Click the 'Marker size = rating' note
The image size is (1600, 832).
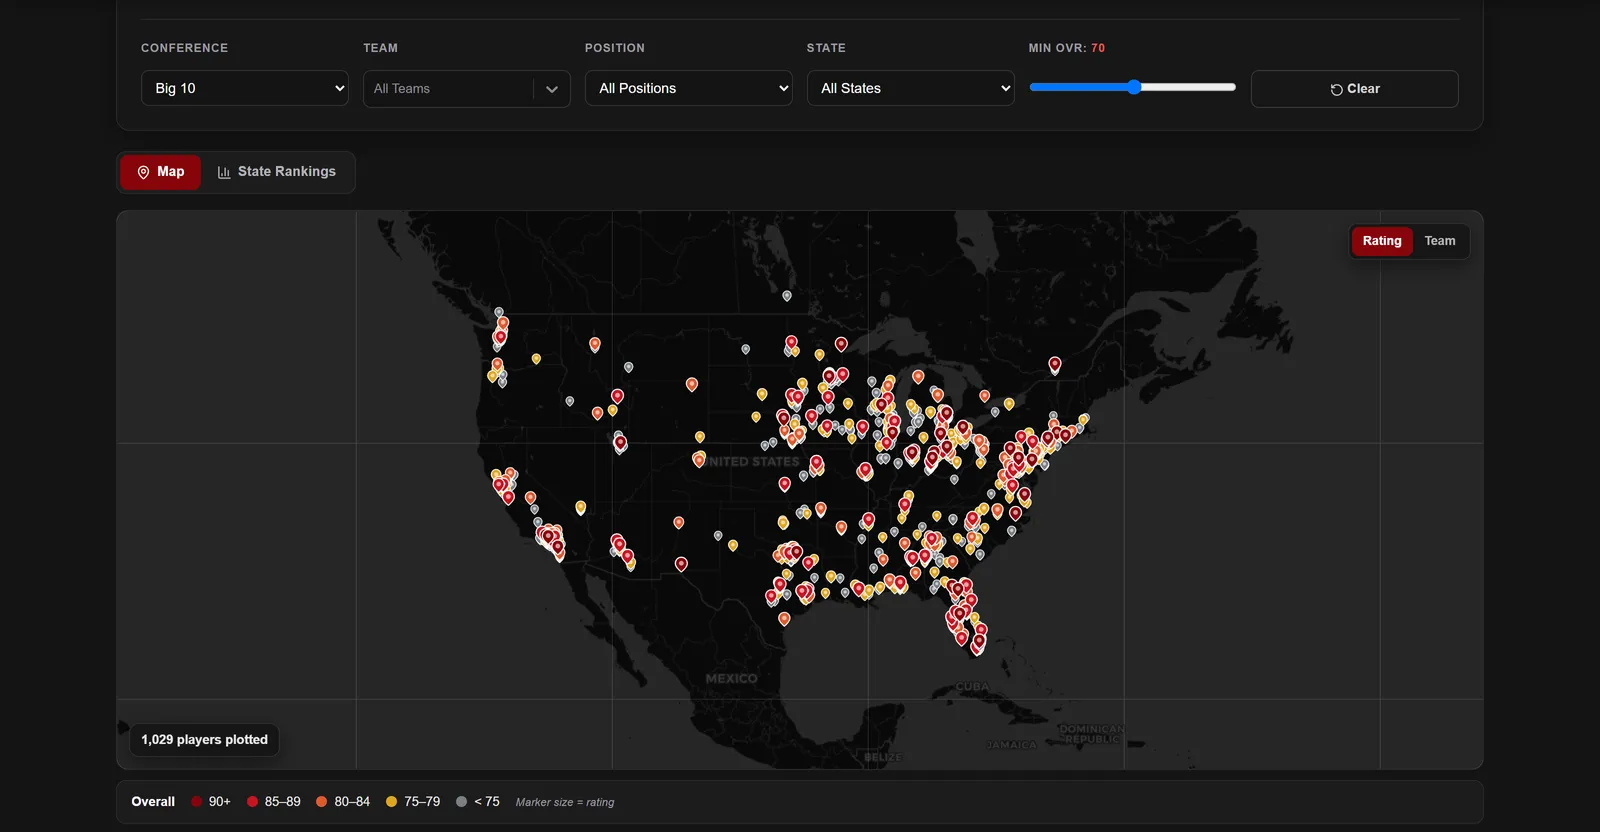pos(565,802)
